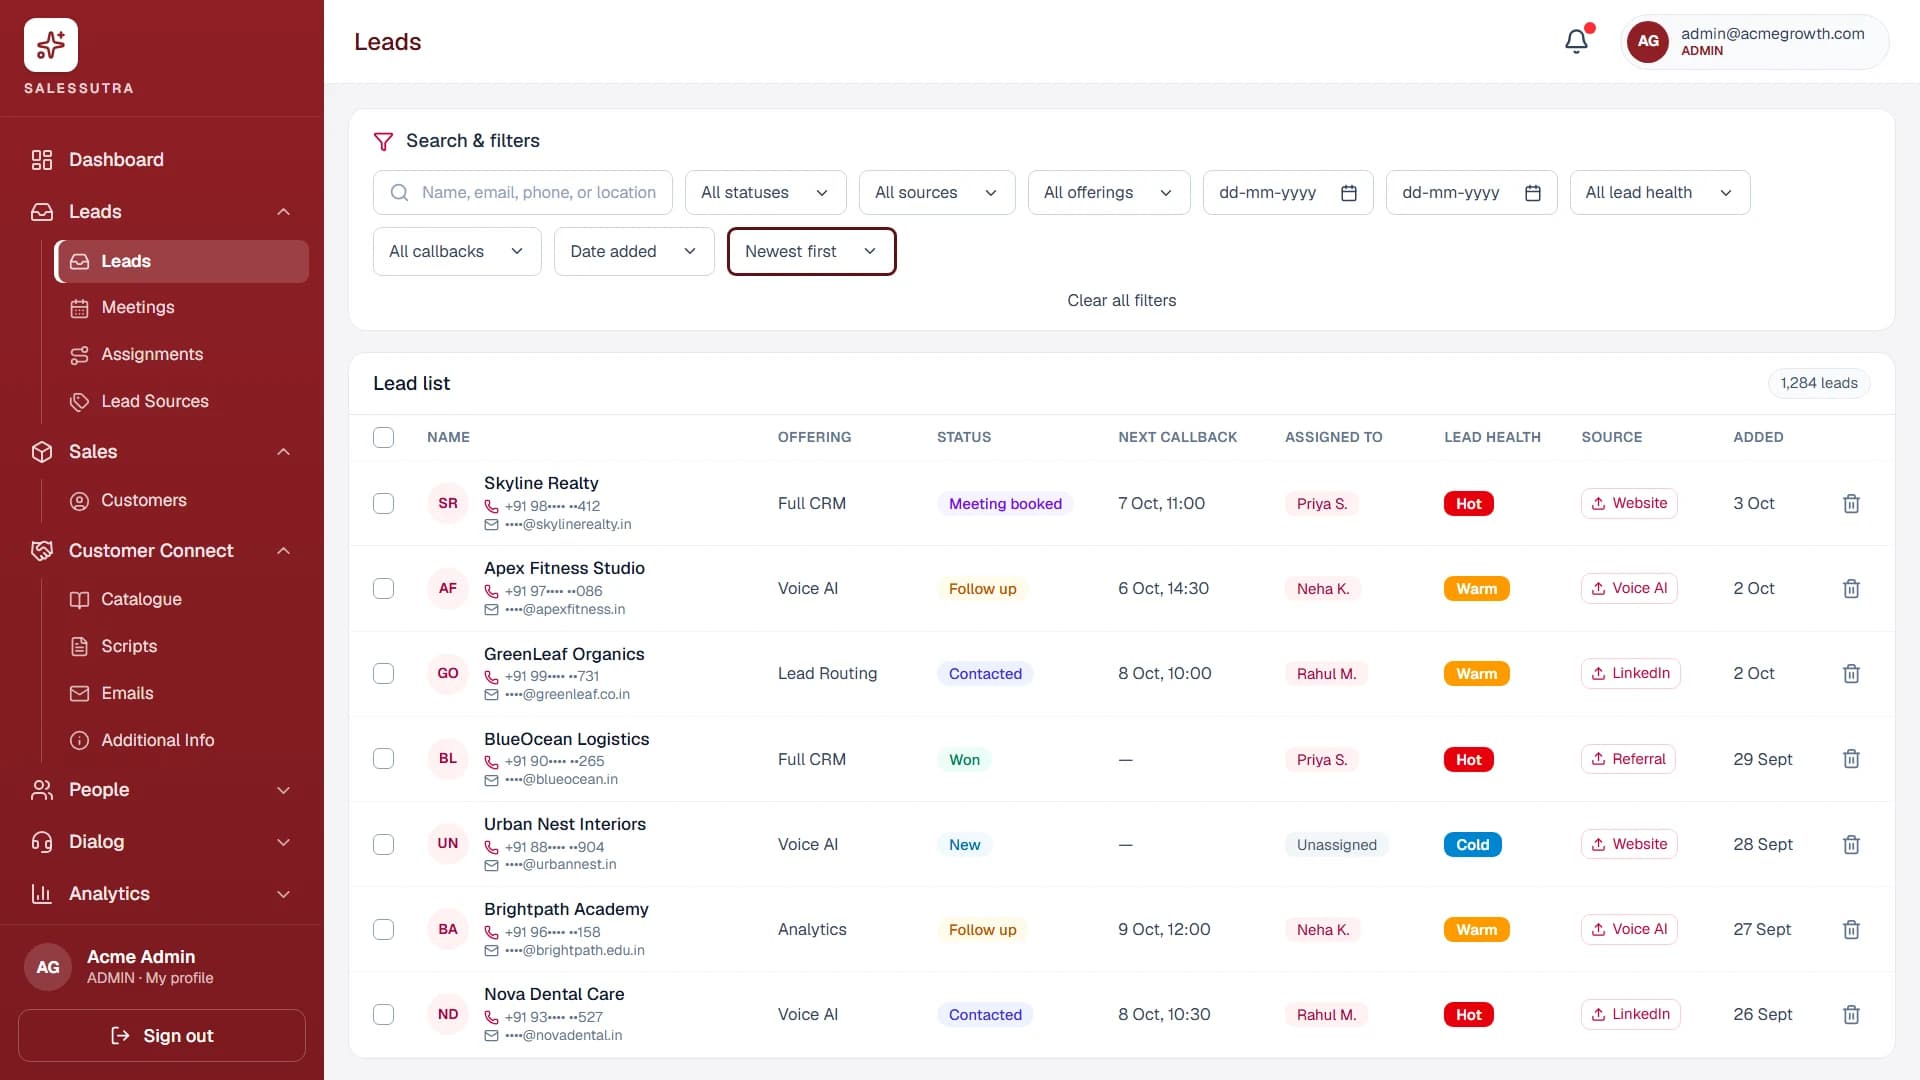Open the notifications bell
1920x1080 pixels.
(1576, 41)
